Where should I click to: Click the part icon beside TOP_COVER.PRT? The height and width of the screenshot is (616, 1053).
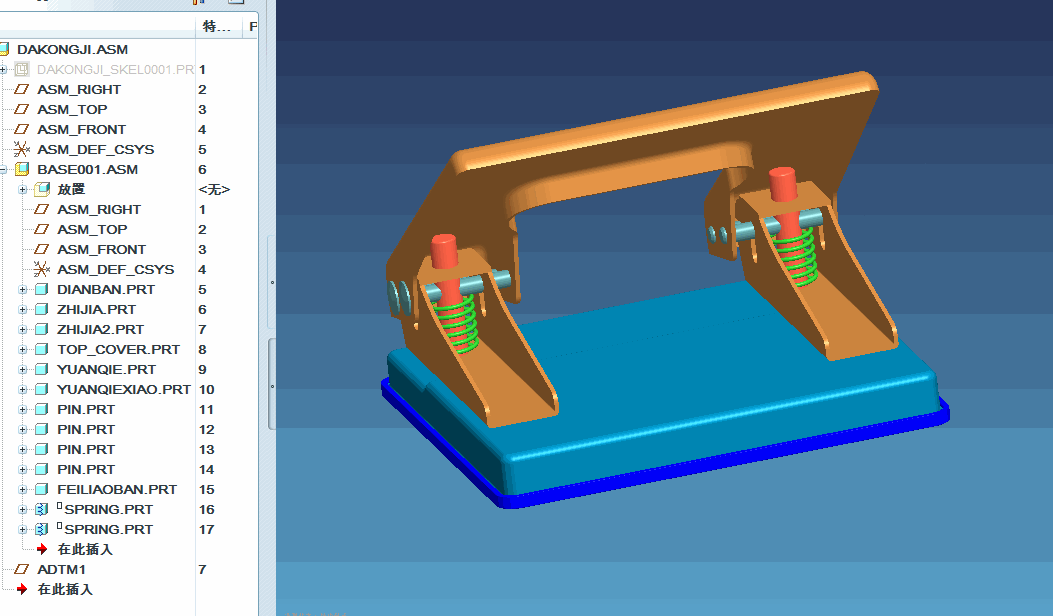[x=41, y=349]
